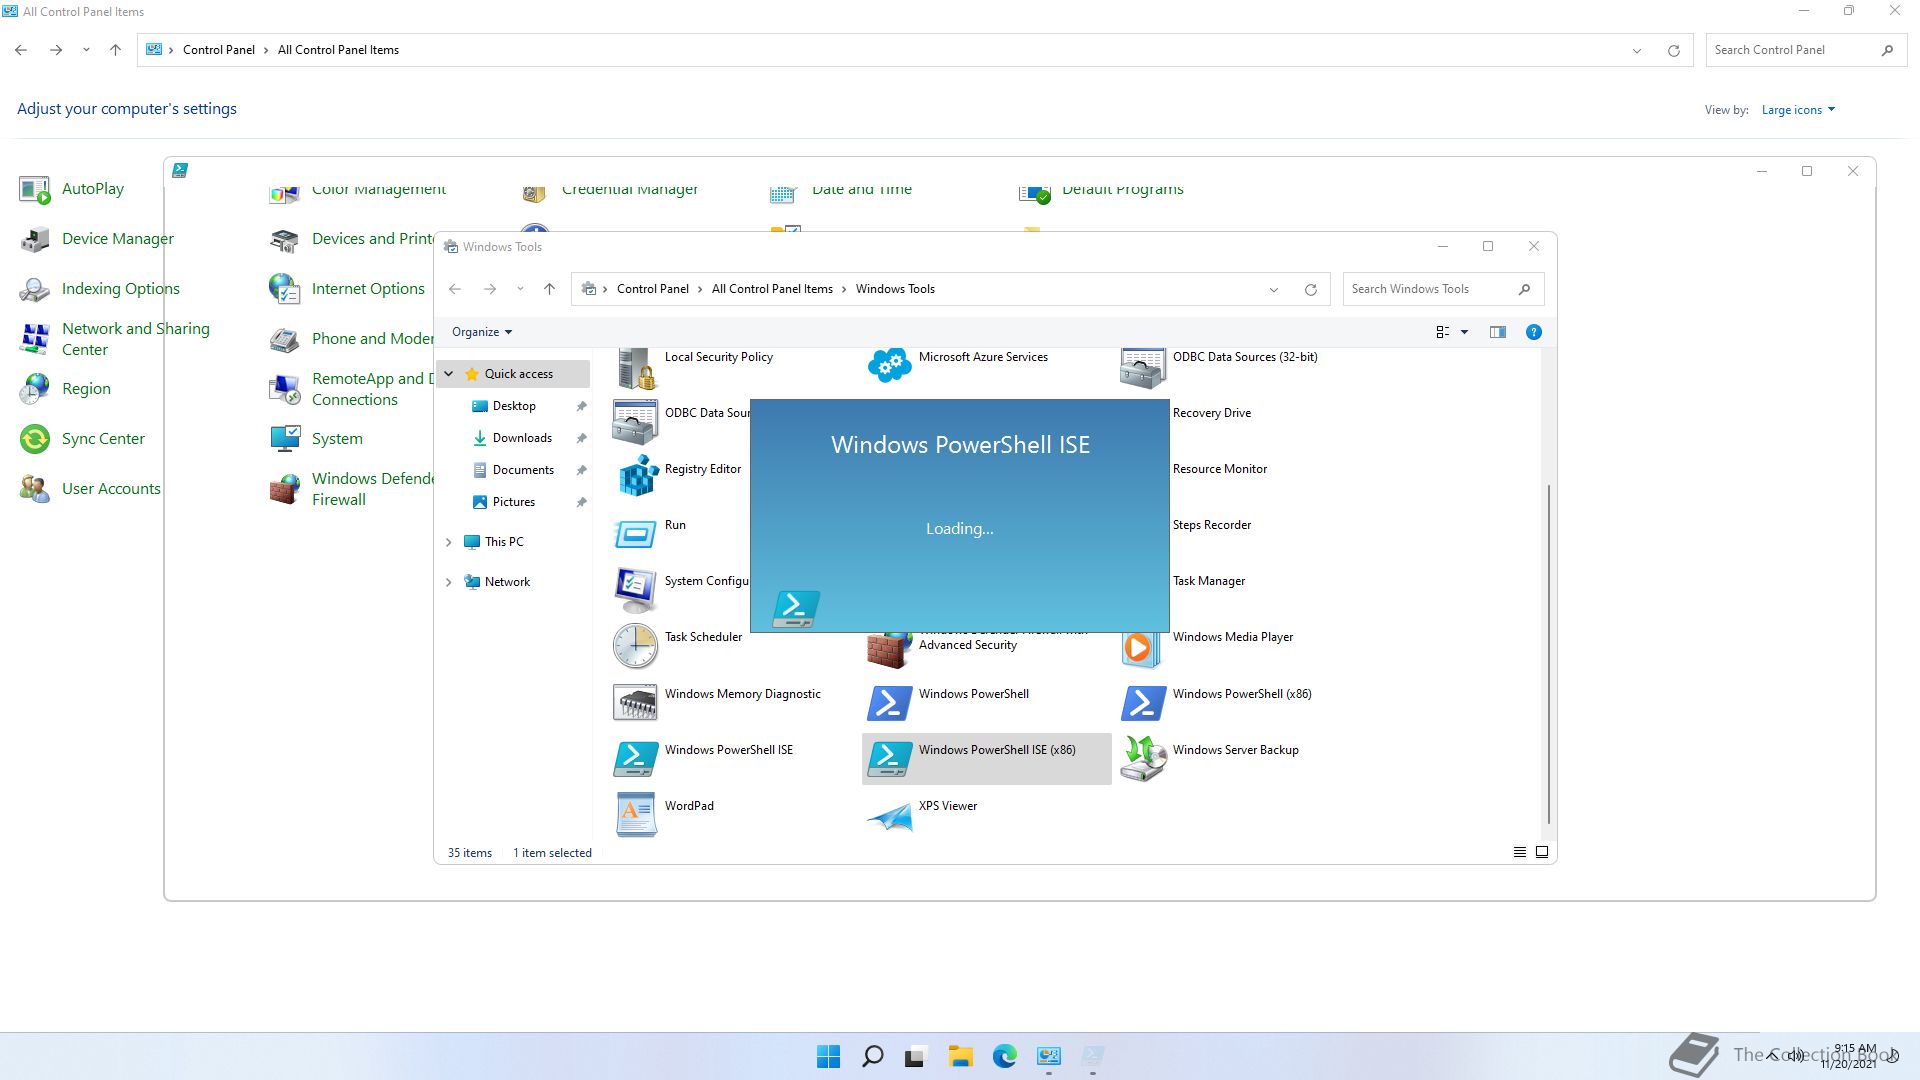The width and height of the screenshot is (1920, 1080).
Task: Select Pictures in Quick access
Action: click(513, 502)
